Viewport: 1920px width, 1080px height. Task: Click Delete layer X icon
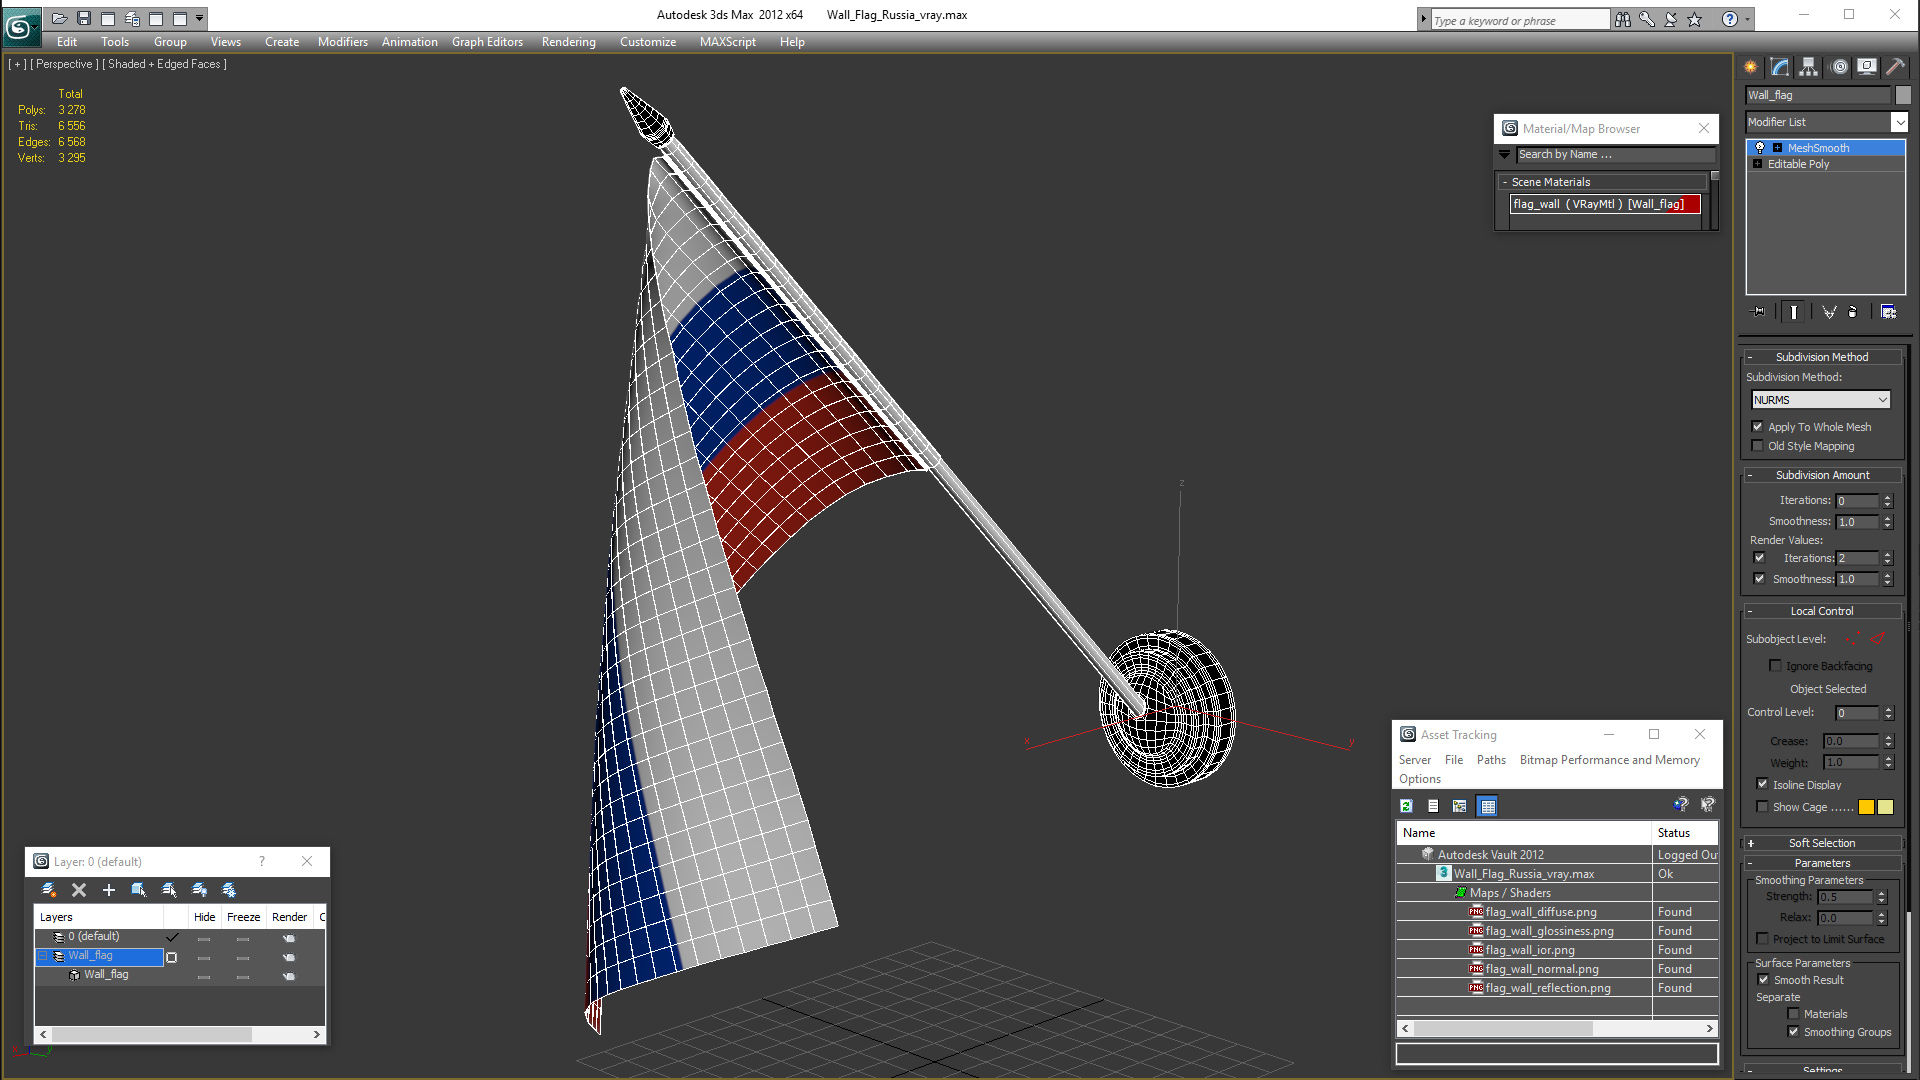click(x=79, y=890)
